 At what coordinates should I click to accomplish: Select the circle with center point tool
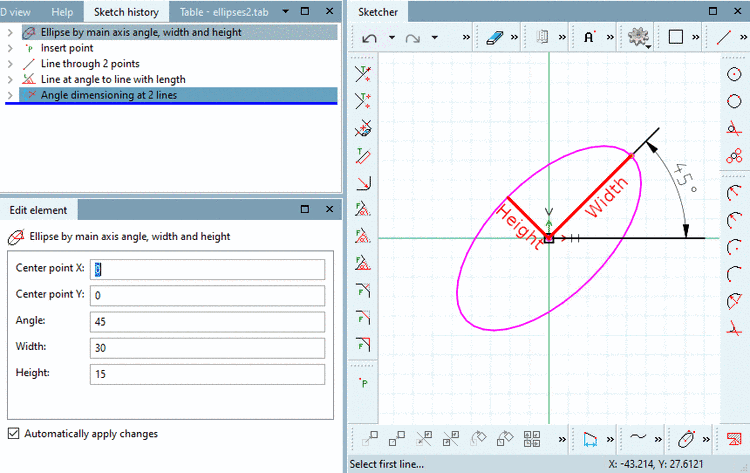pos(734,74)
